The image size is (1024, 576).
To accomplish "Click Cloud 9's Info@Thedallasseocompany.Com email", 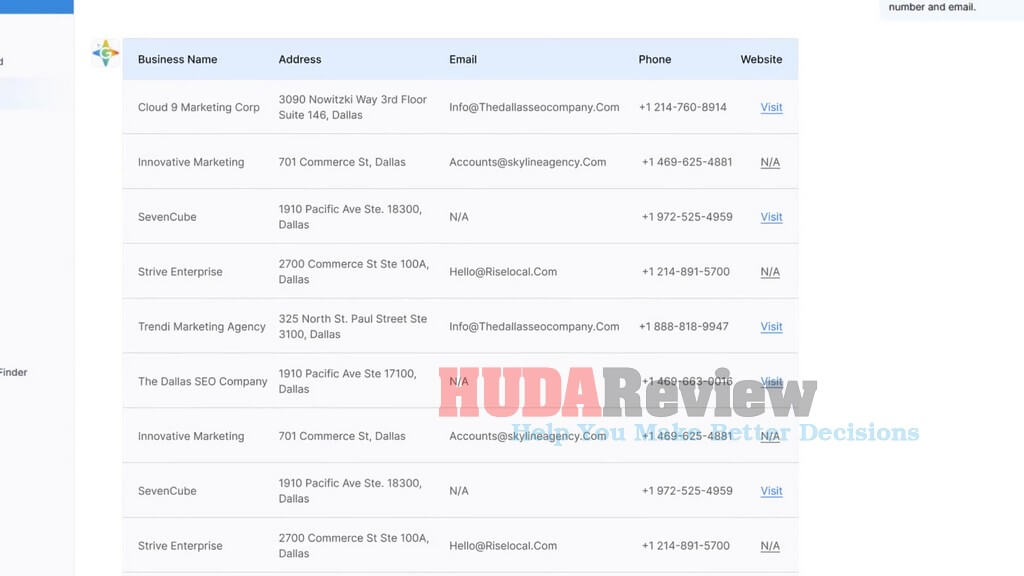I will click(x=534, y=107).
